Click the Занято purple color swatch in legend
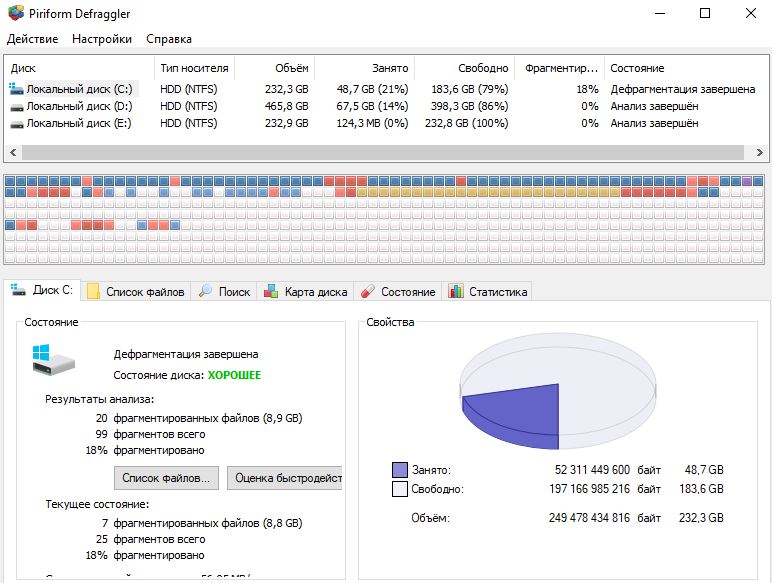The width and height of the screenshot is (772, 583). pyautogui.click(x=400, y=470)
